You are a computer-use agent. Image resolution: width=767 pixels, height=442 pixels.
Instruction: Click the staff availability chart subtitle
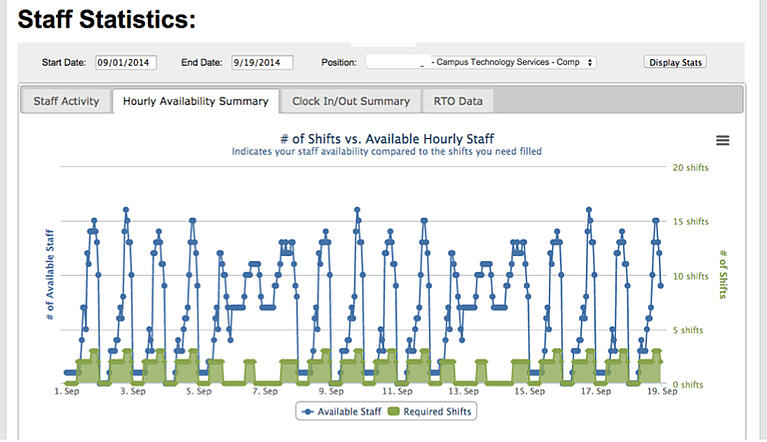click(x=390, y=152)
